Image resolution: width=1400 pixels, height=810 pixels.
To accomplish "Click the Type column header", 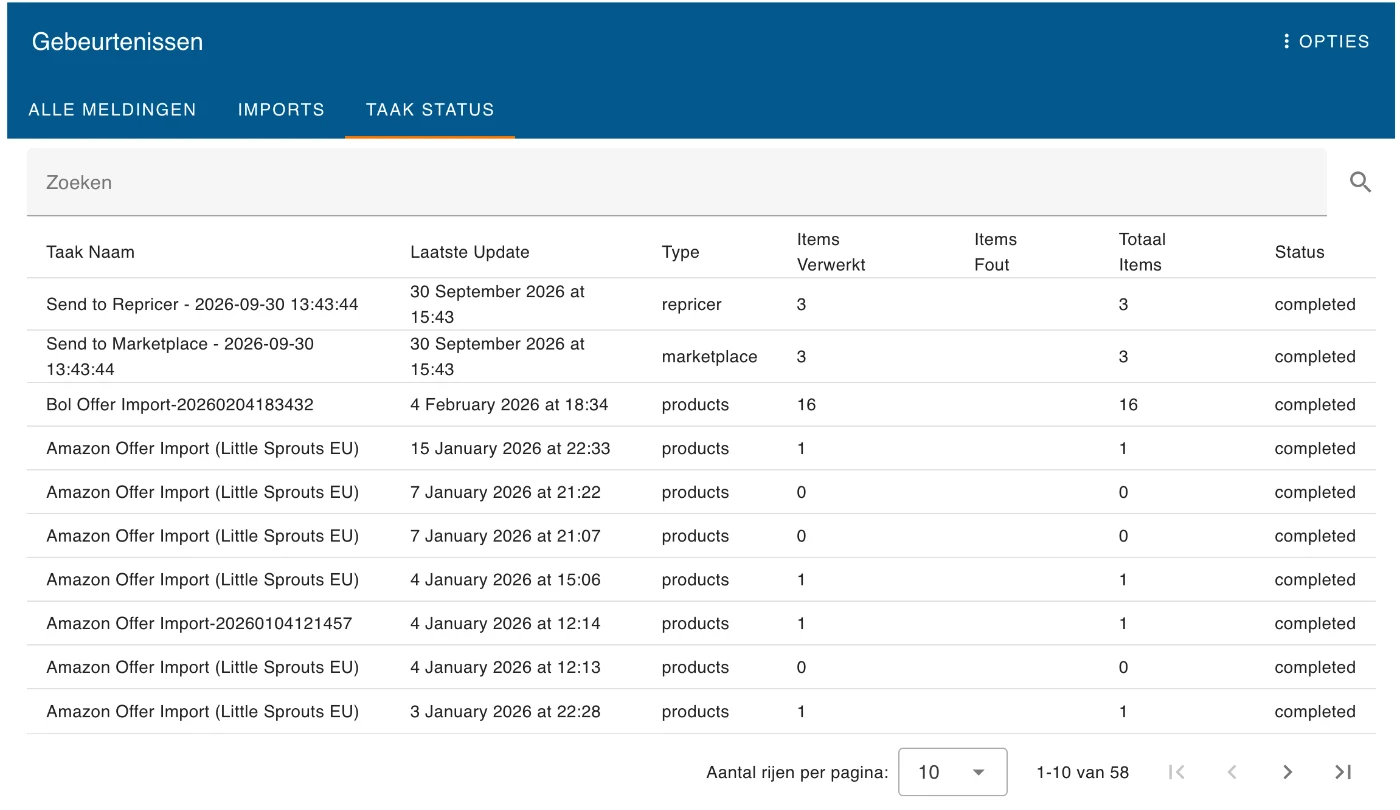I will click(681, 252).
